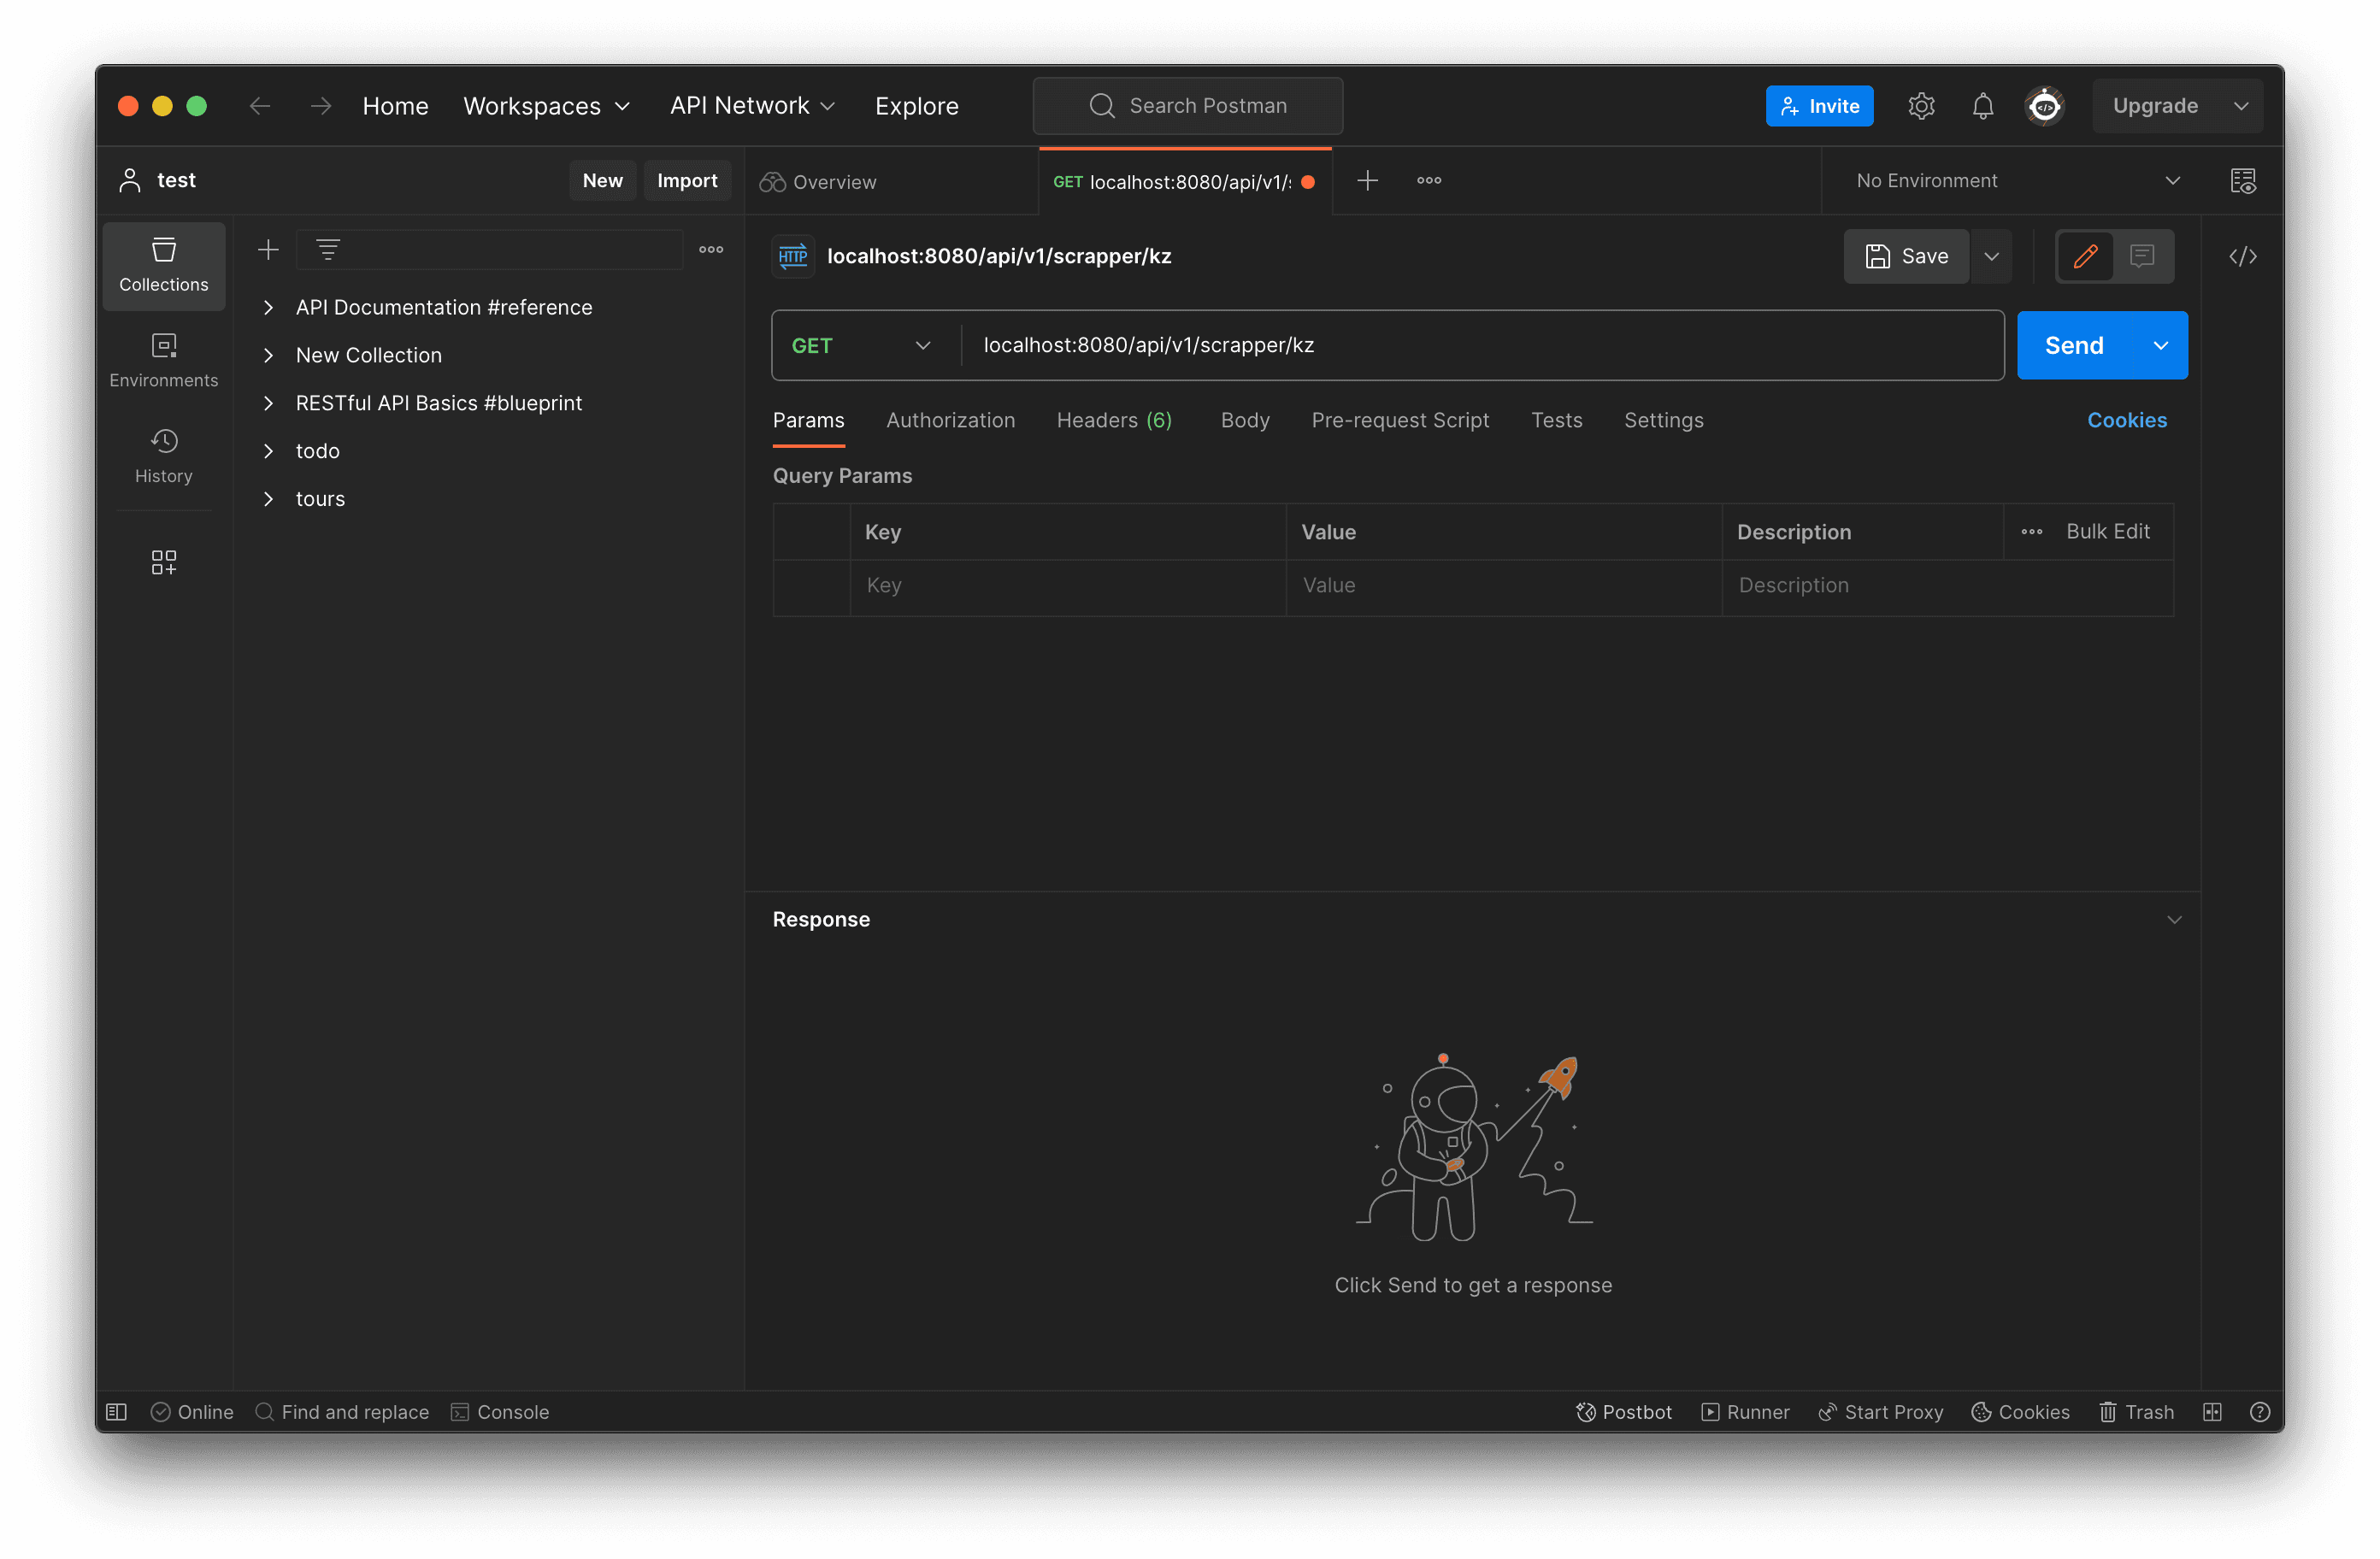Click the Notifications bell icon
This screenshot has height=1559, width=2380.
1985,104
